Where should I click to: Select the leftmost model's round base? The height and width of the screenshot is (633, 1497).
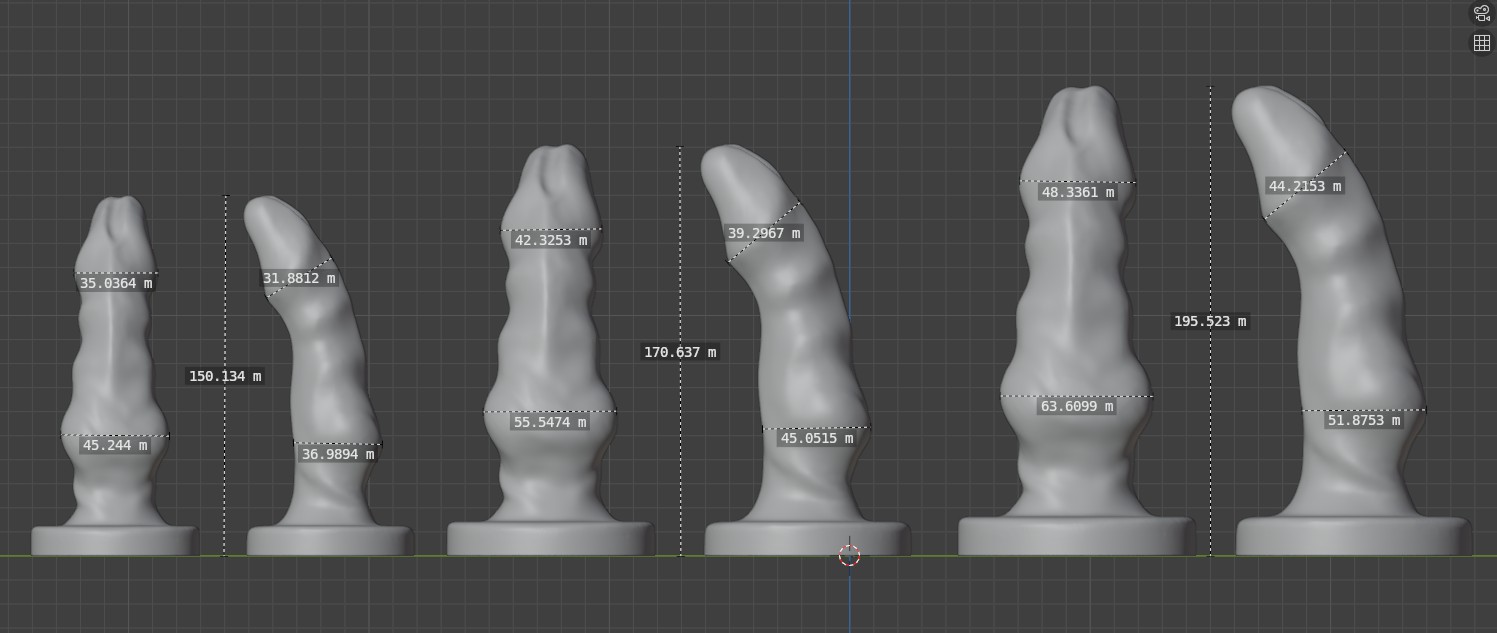(x=114, y=541)
